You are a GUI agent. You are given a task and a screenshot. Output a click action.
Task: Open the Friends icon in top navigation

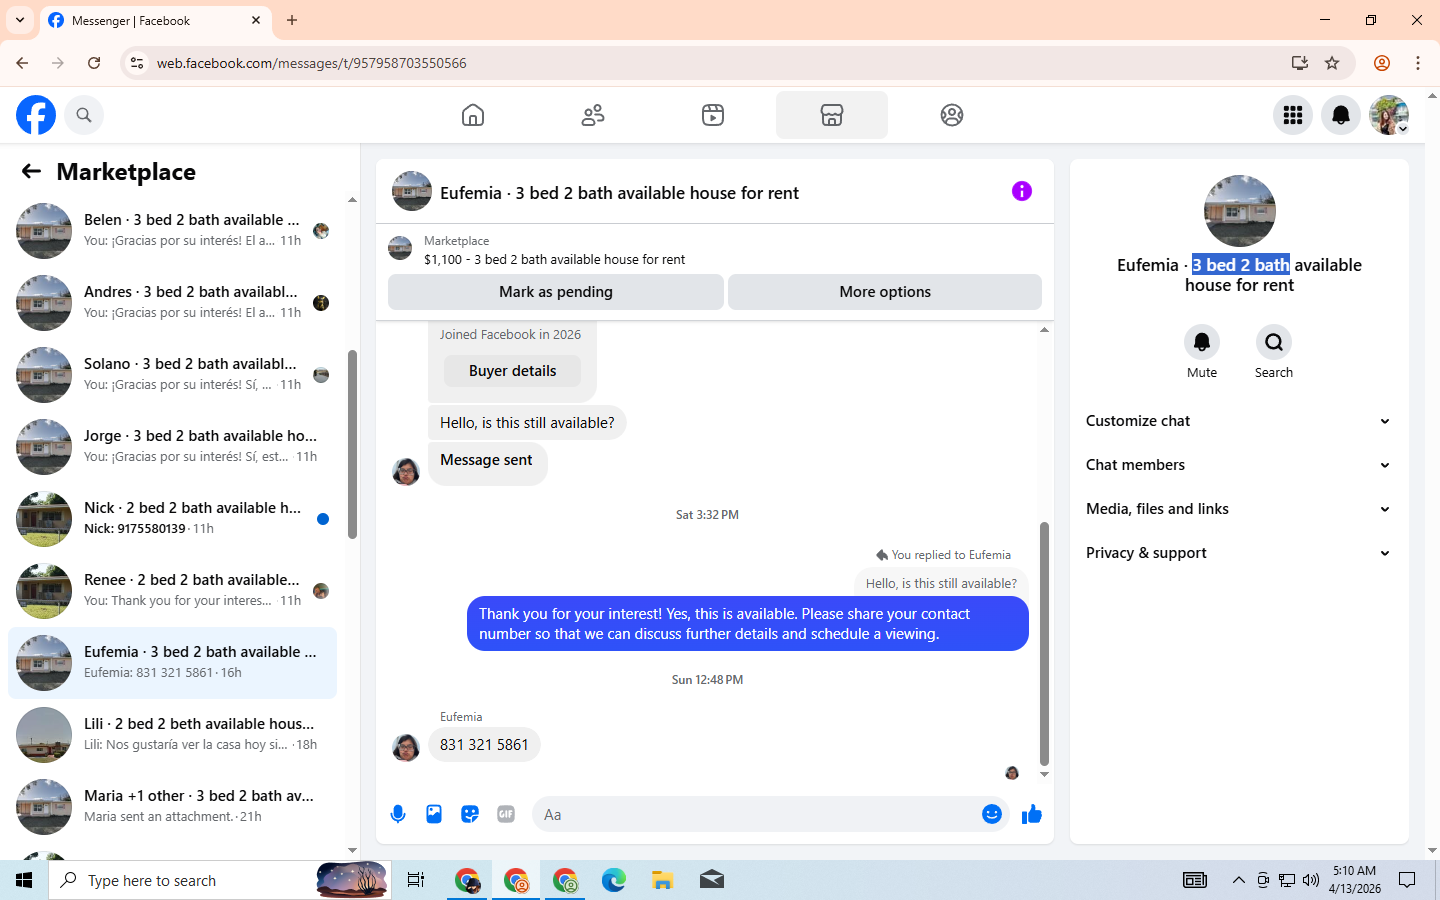pyautogui.click(x=593, y=115)
